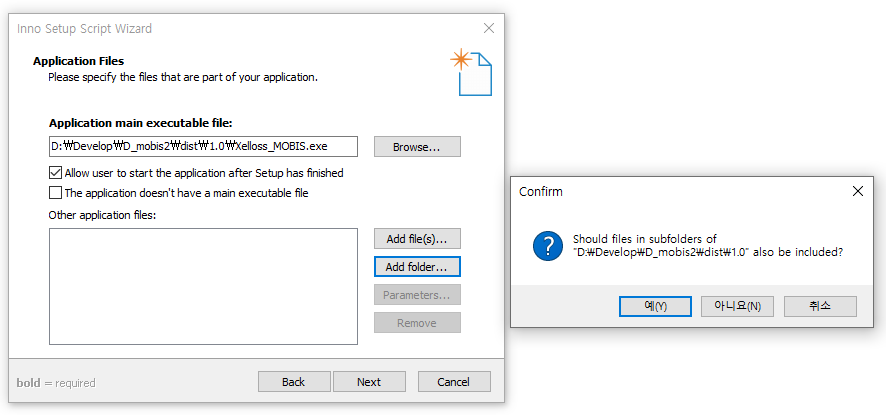This screenshot has height=415, width=886.
Task: Click the Confirm dialog title bar
Action: (x=678, y=192)
